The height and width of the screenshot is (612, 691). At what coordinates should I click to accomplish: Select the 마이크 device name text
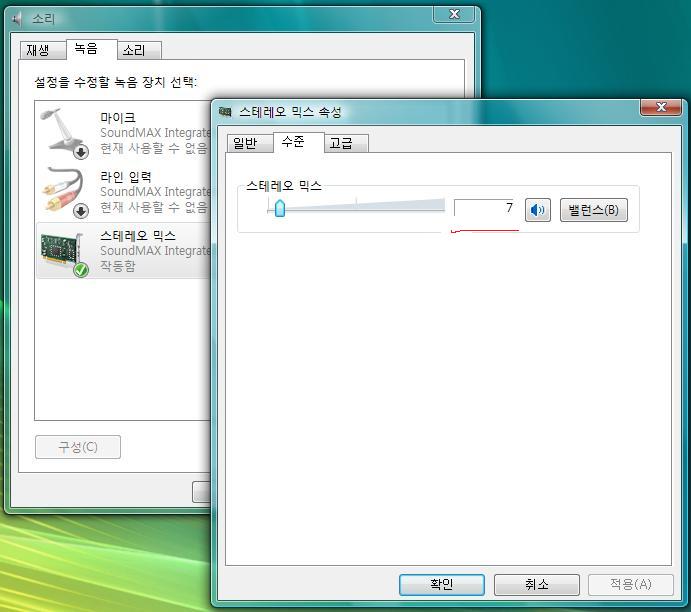[x=118, y=118]
